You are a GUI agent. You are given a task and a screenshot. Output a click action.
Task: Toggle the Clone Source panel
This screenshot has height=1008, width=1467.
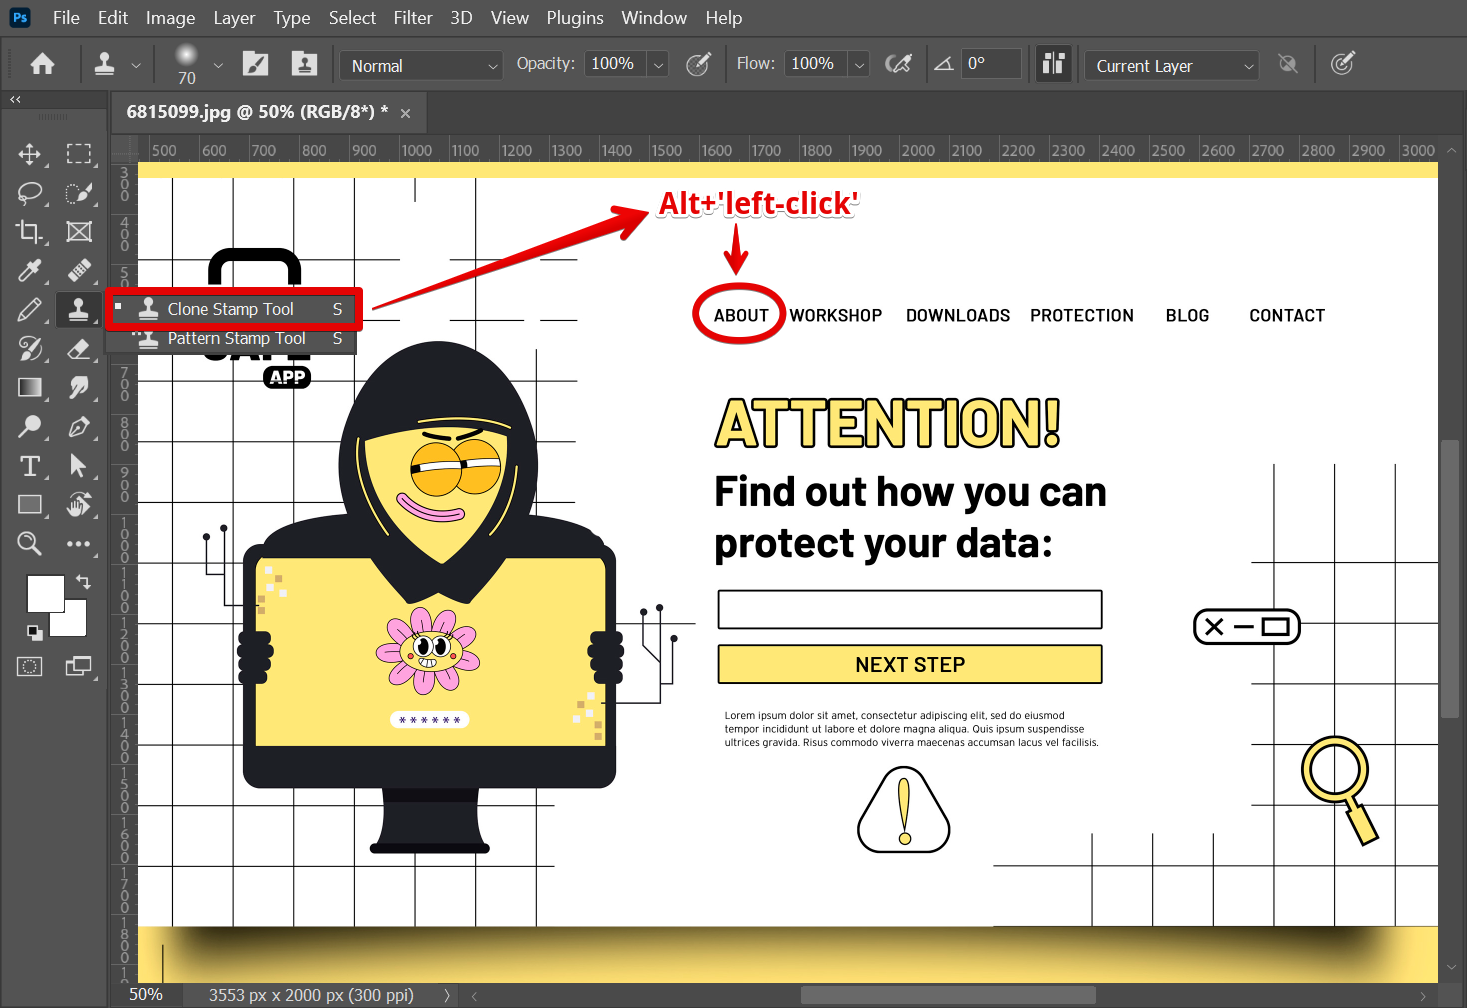point(304,65)
